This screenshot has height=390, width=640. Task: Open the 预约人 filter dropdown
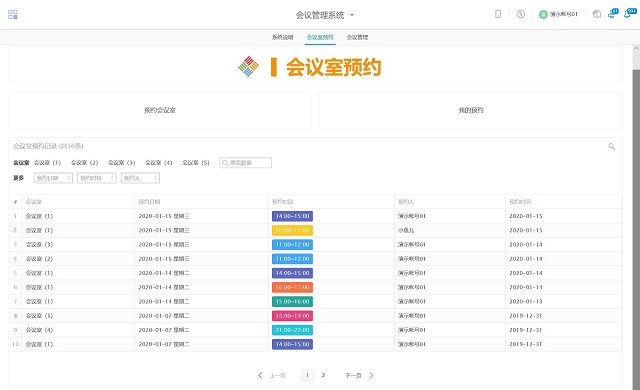[x=140, y=178]
